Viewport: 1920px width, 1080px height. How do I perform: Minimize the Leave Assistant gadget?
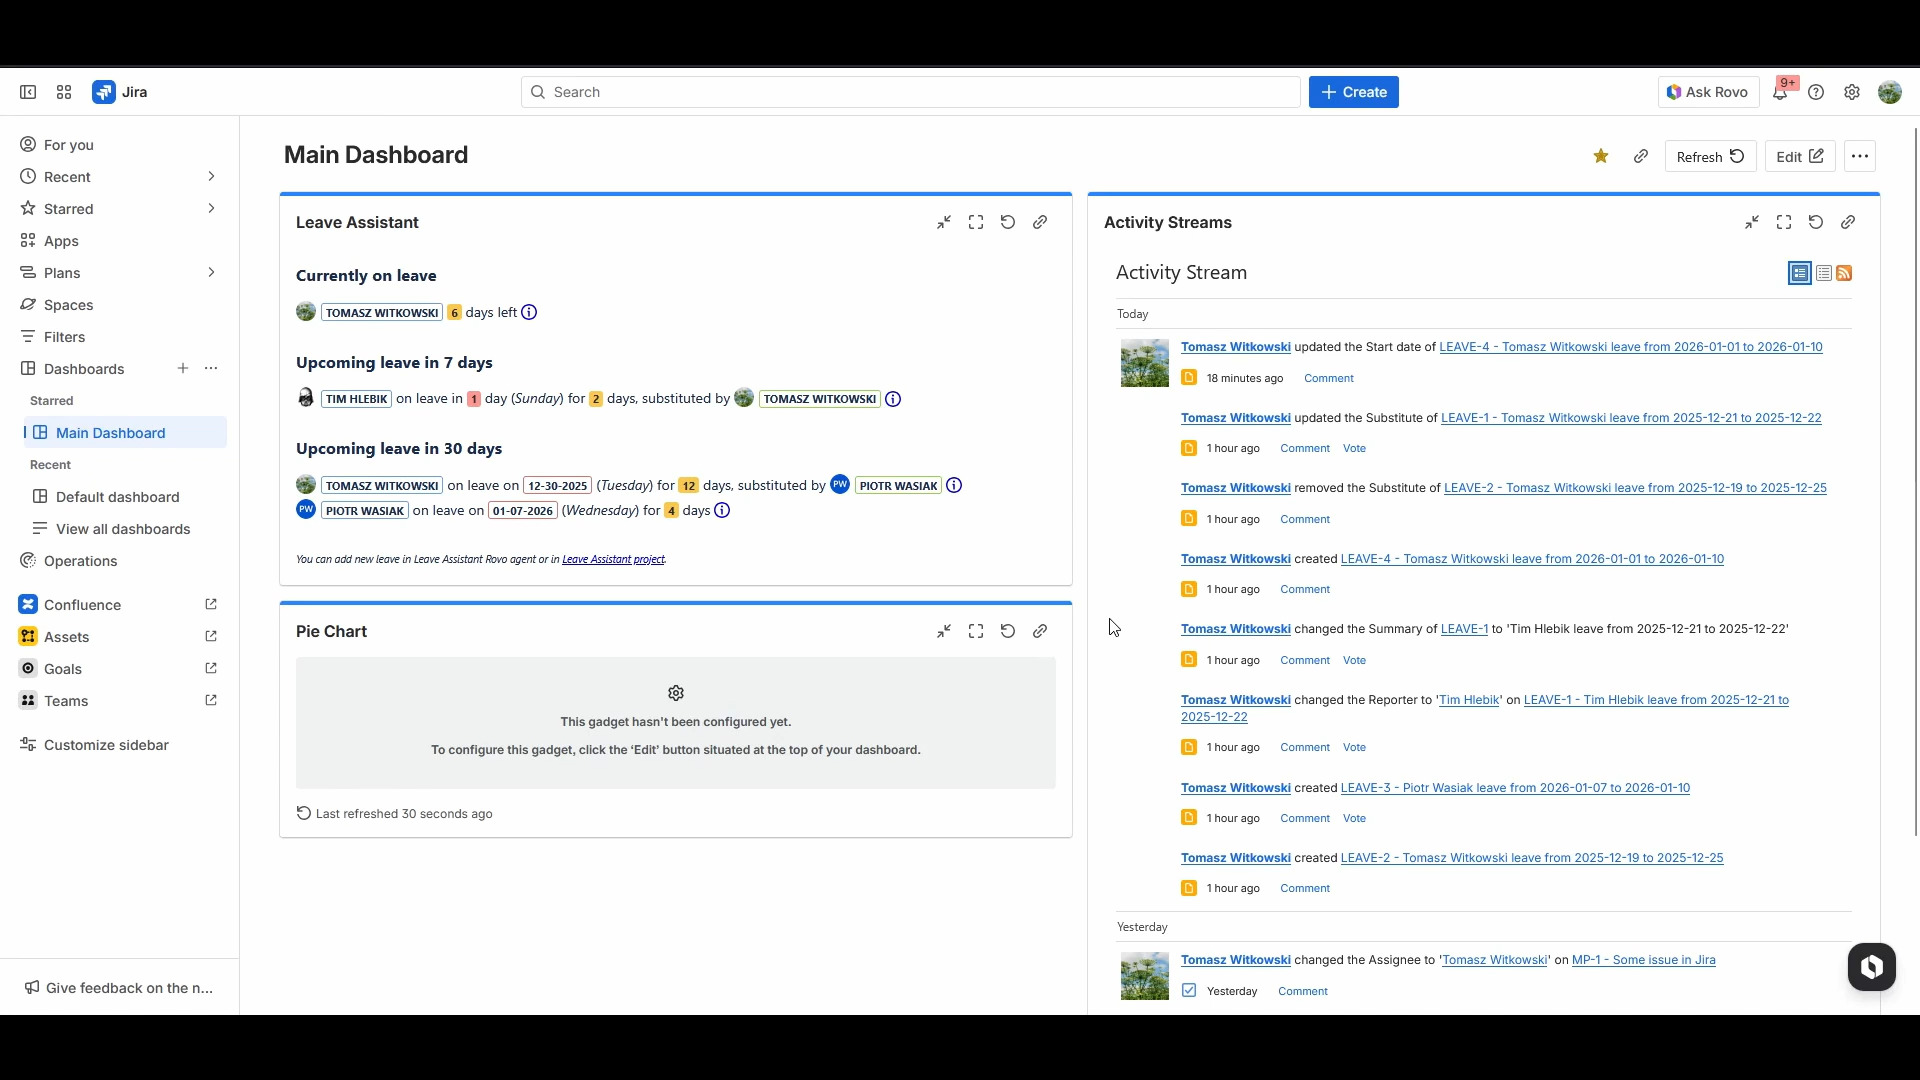point(944,222)
